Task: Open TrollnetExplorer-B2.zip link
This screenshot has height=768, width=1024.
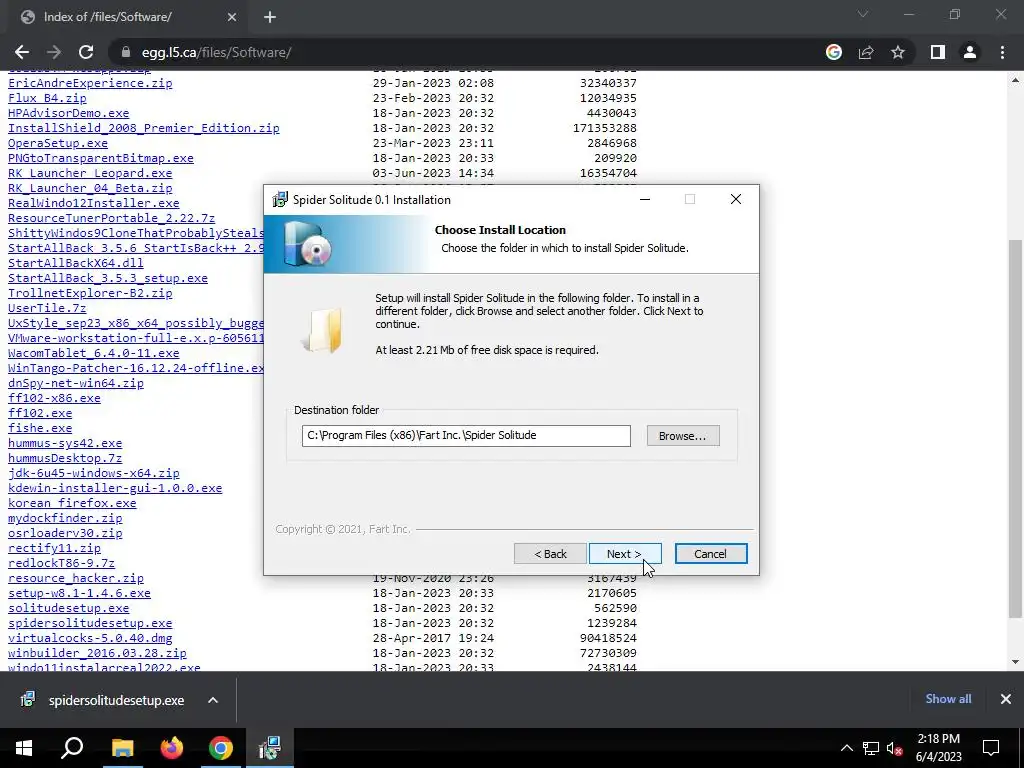Action: pyautogui.click(x=90, y=293)
